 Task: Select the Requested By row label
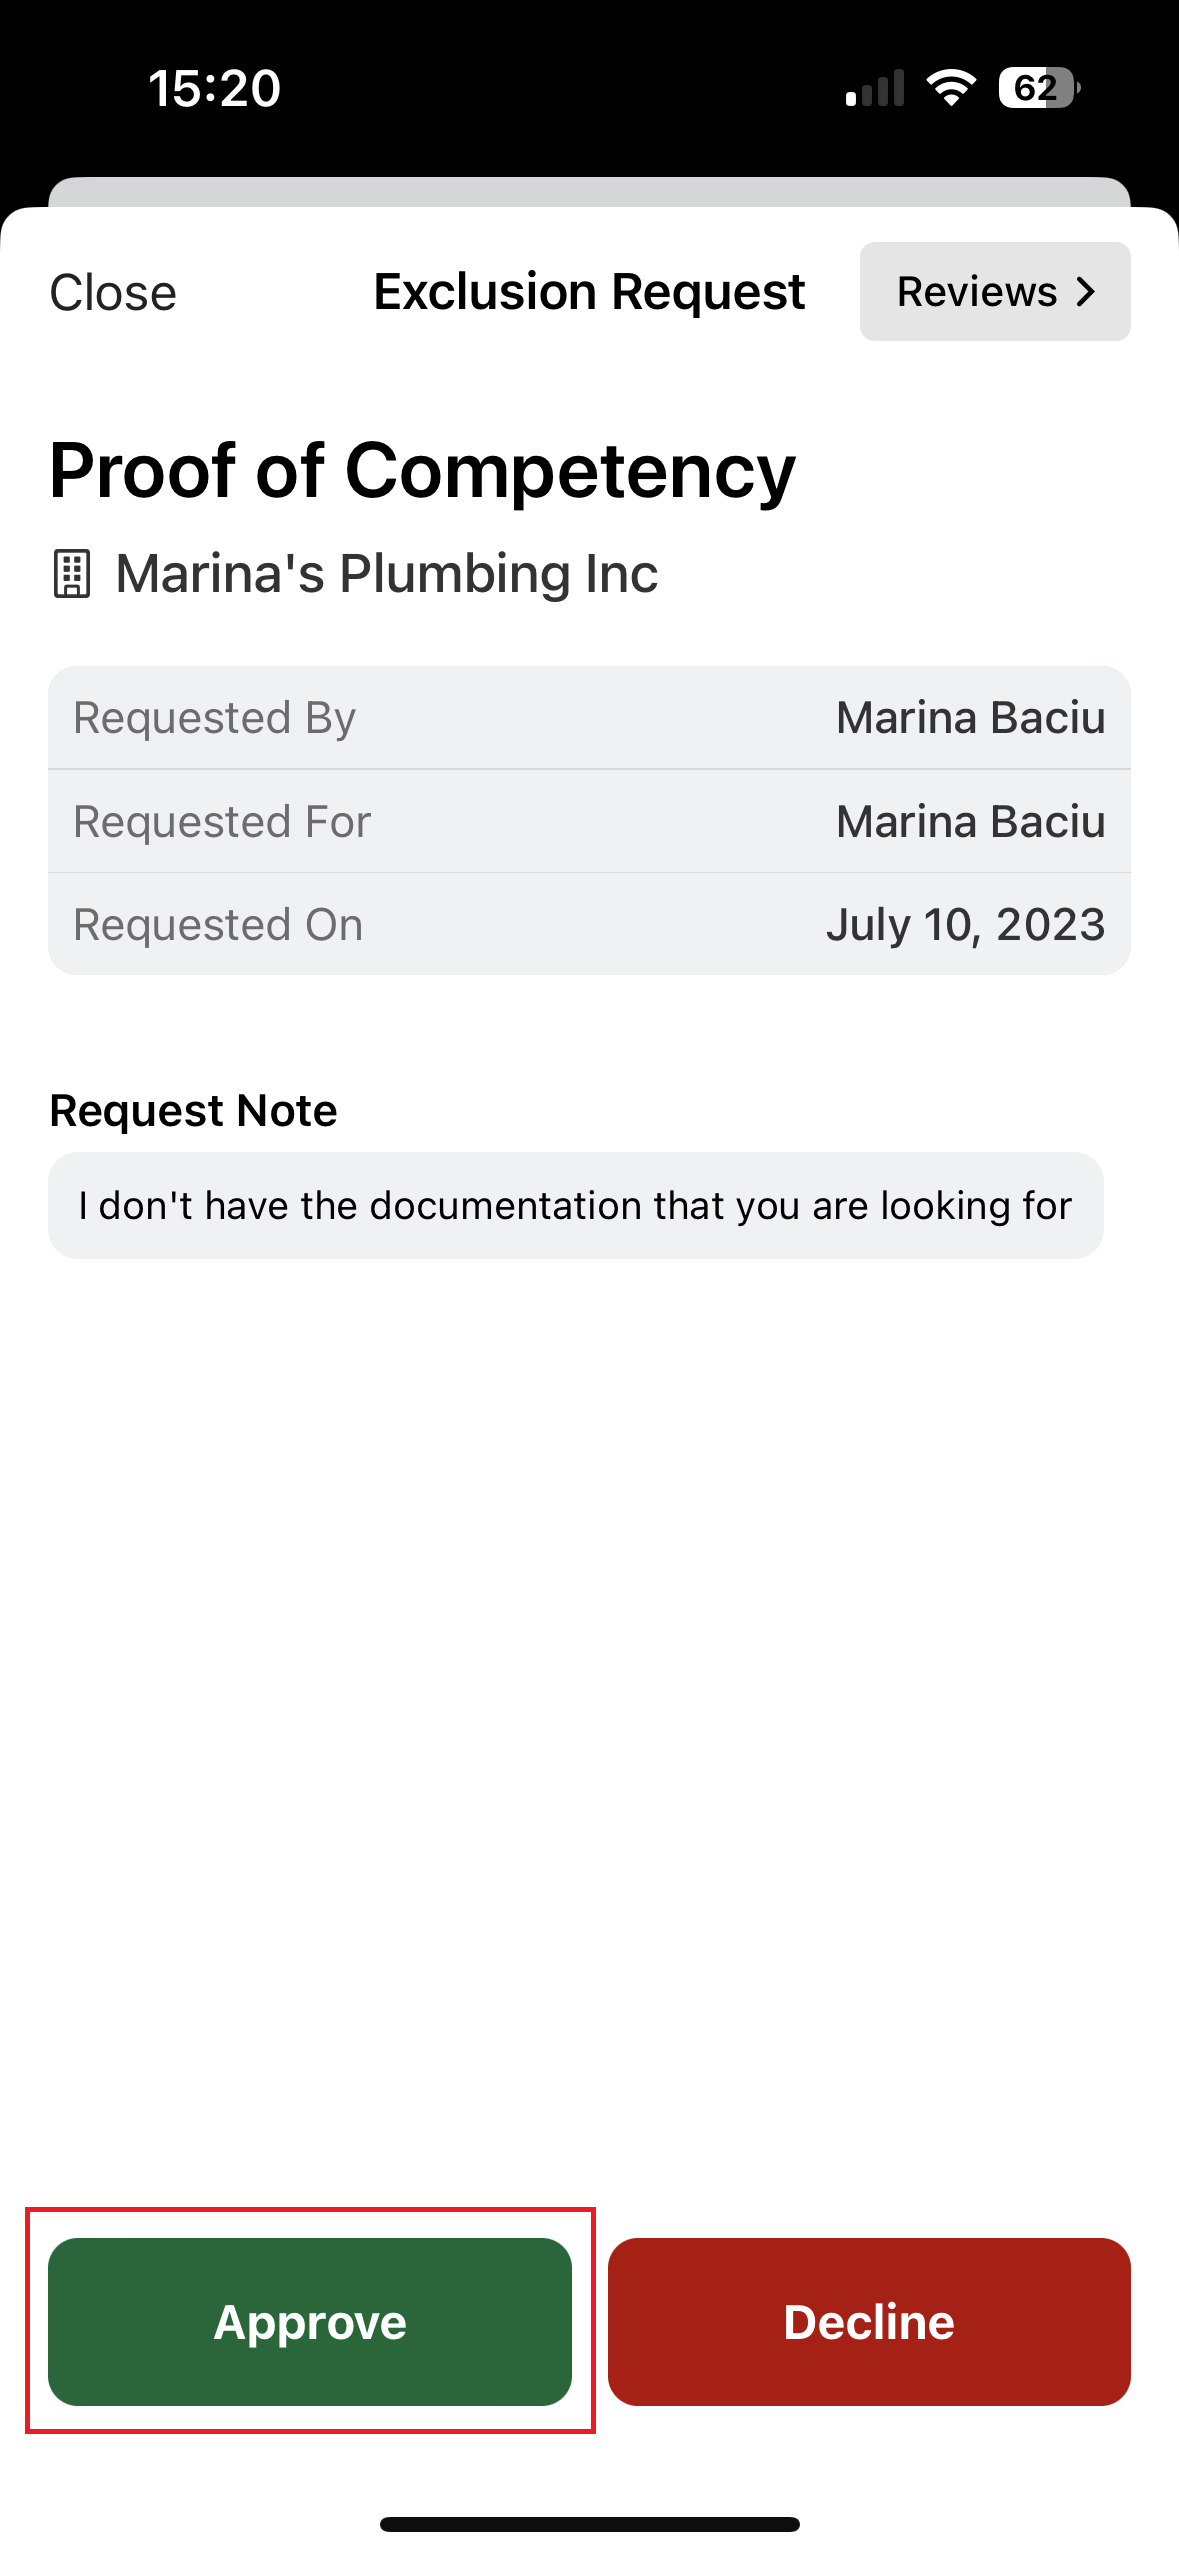[x=214, y=718]
